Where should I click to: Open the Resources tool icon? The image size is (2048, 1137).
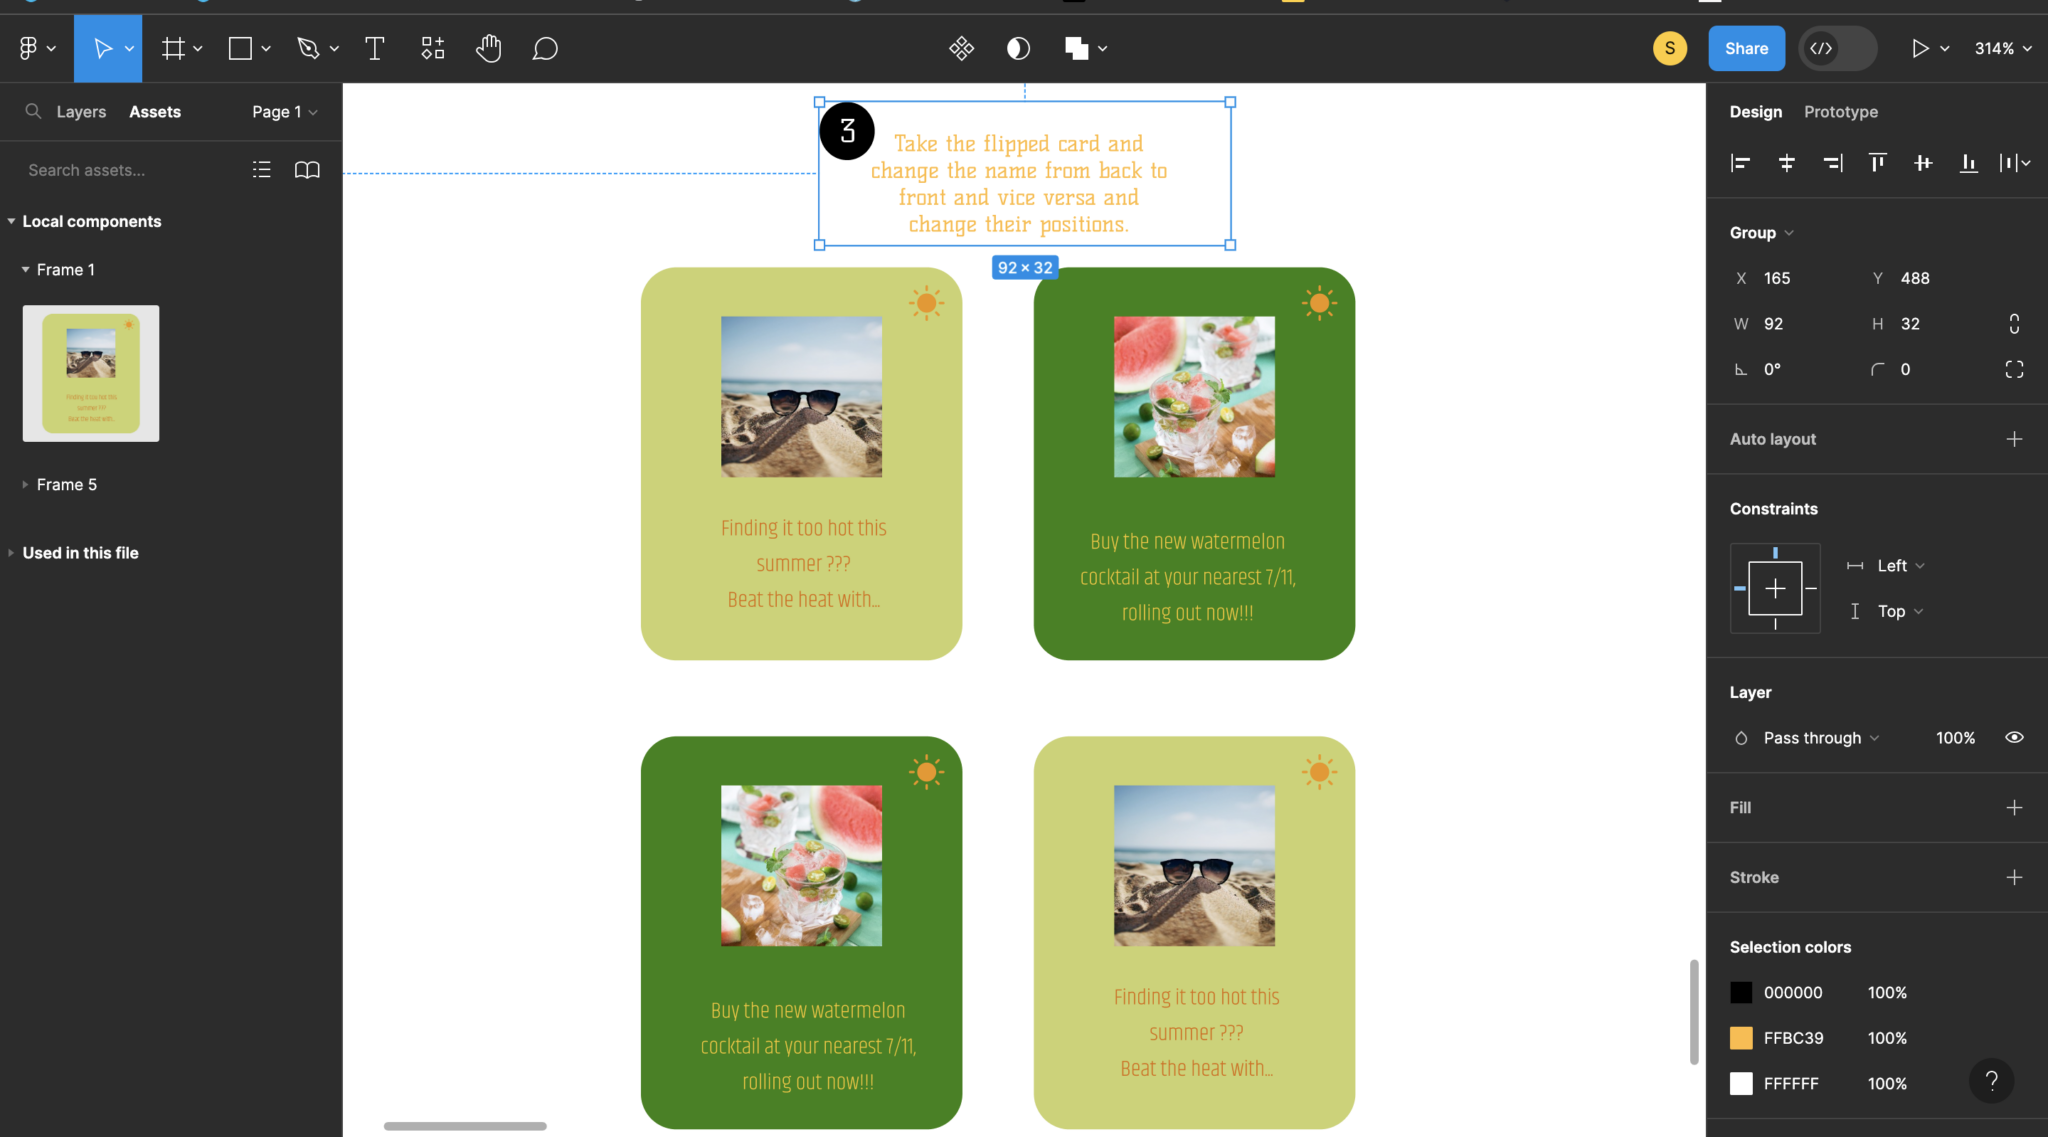(x=432, y=48)
